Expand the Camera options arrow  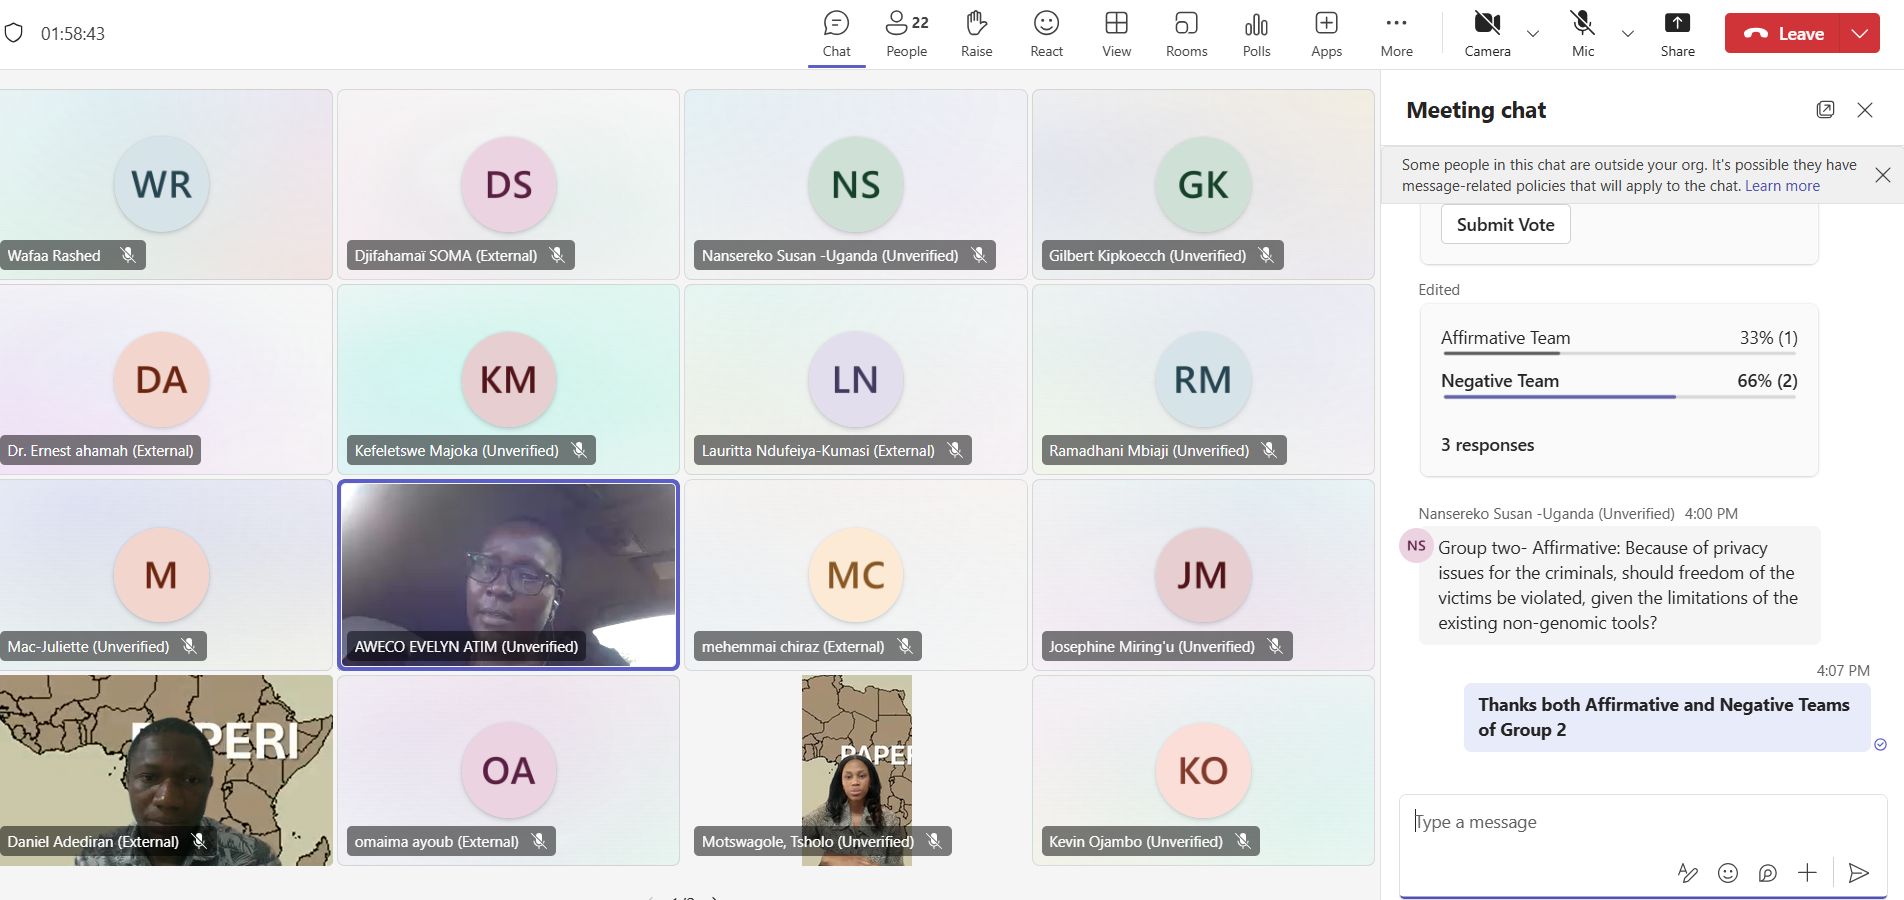point(1532,34)
